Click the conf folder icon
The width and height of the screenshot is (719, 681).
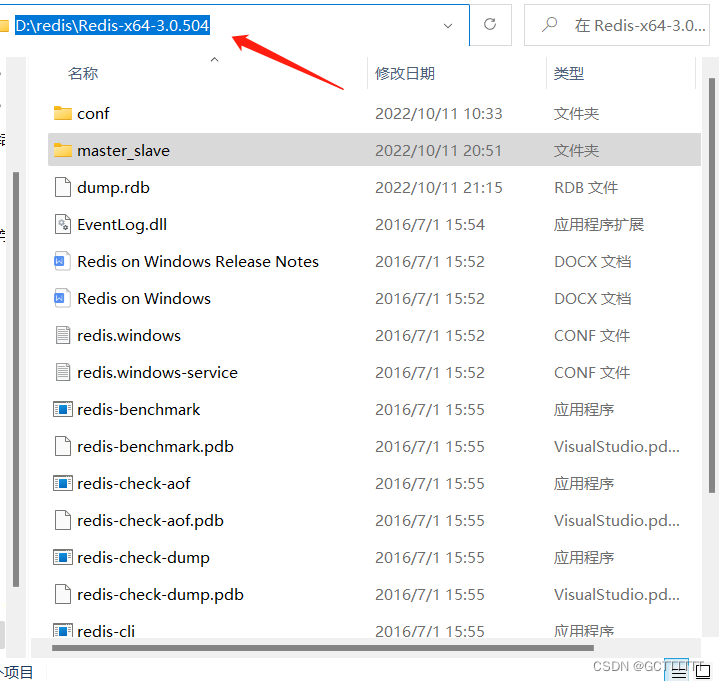tap(62, 113)
